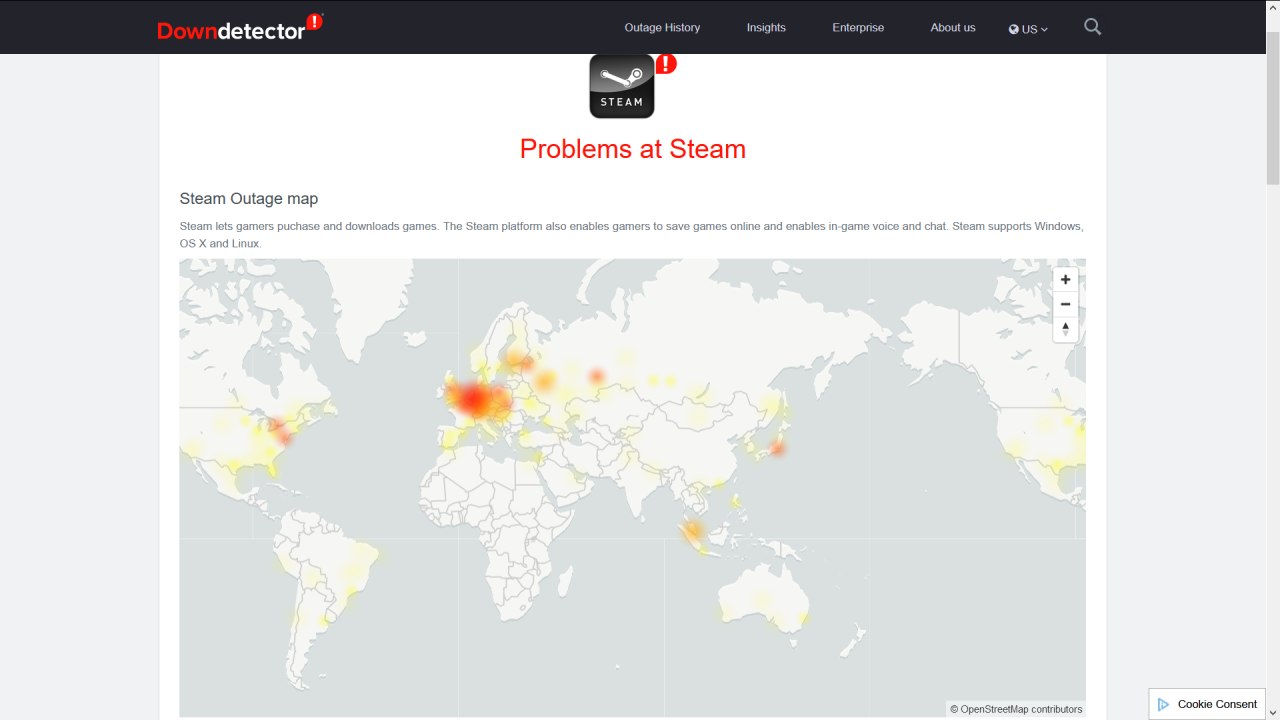Click the red hotspot over Western Europe

473,400
